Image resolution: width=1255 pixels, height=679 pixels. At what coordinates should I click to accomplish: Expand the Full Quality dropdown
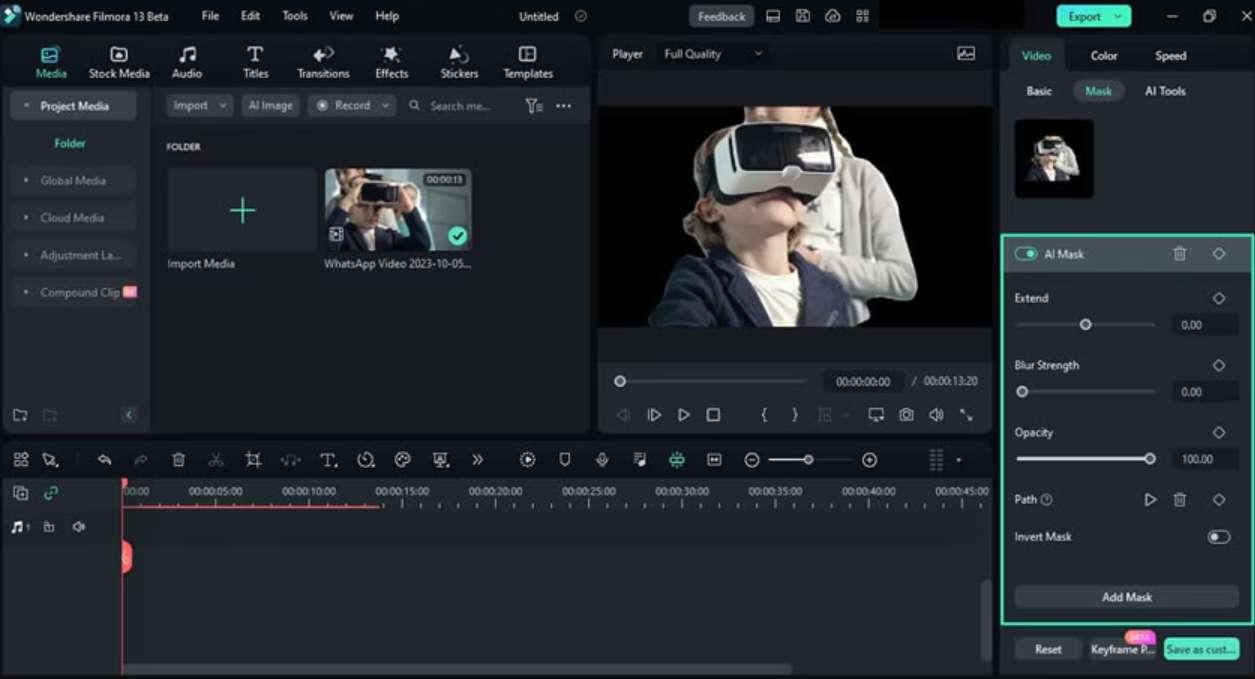(713, 54)
